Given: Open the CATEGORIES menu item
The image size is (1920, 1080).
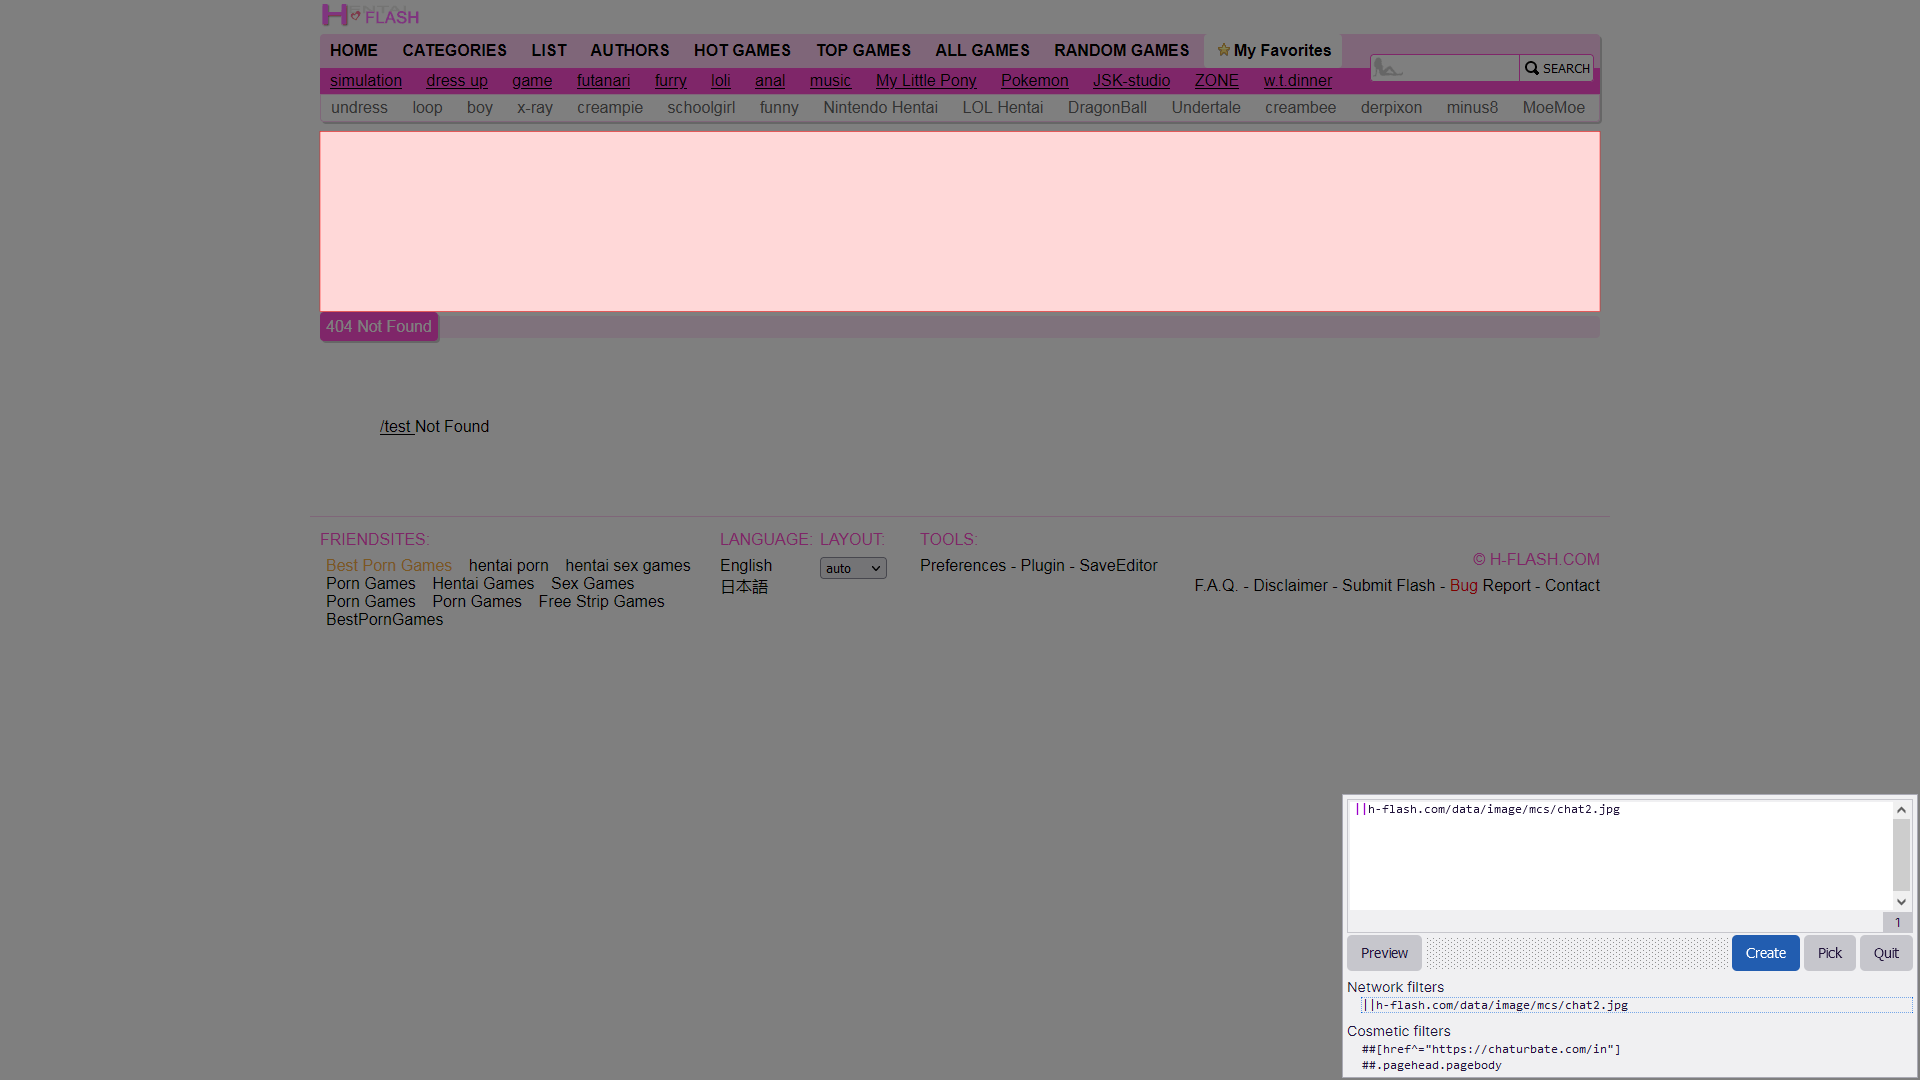Looking at the screenshot, I should point(454,50).
